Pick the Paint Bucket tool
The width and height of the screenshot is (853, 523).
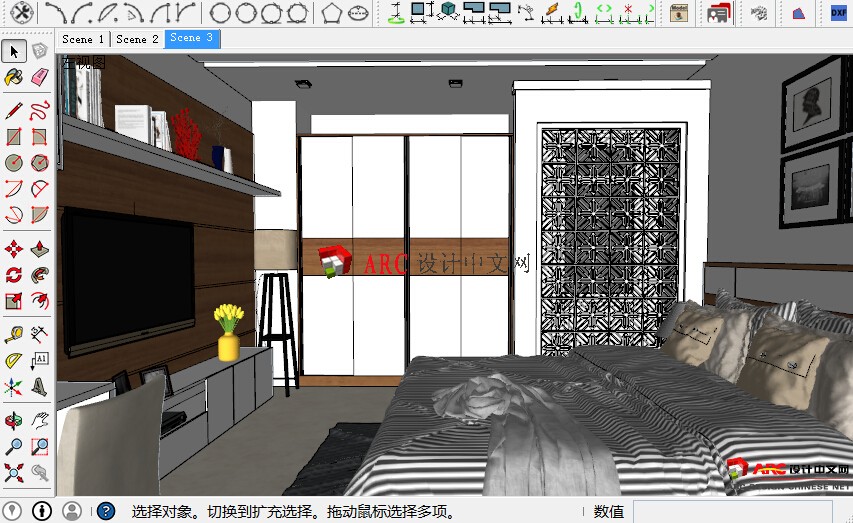tap(14, 78)
